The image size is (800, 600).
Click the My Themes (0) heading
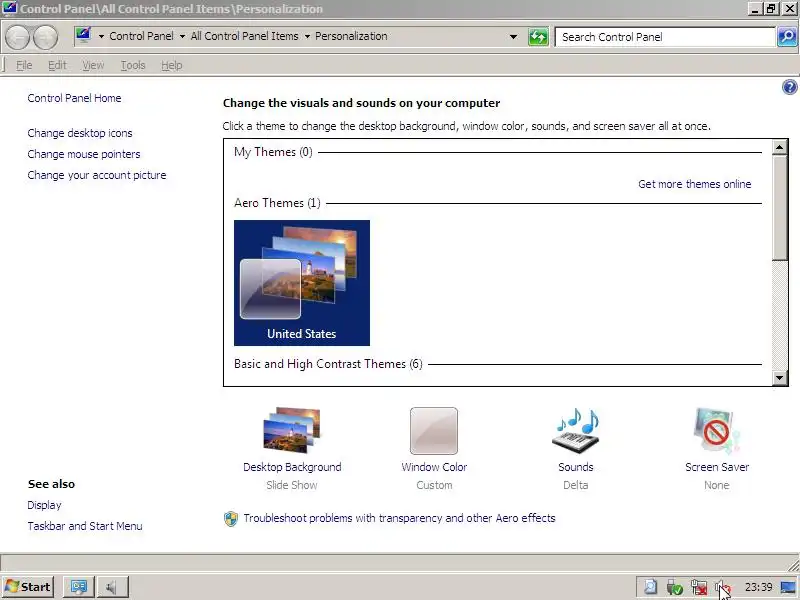point(273,152)
